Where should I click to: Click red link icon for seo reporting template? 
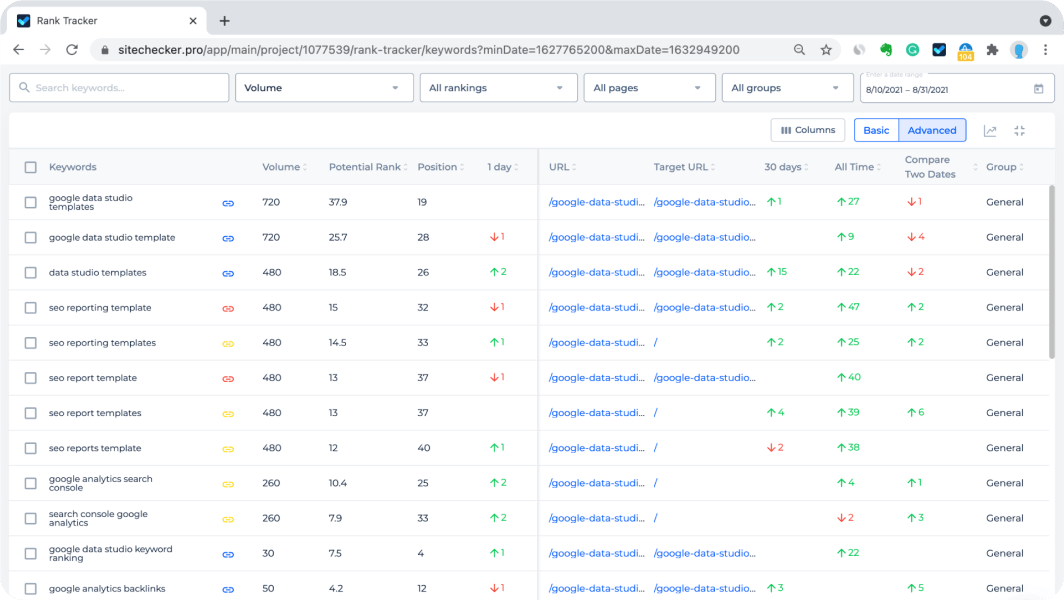[228, 308]
